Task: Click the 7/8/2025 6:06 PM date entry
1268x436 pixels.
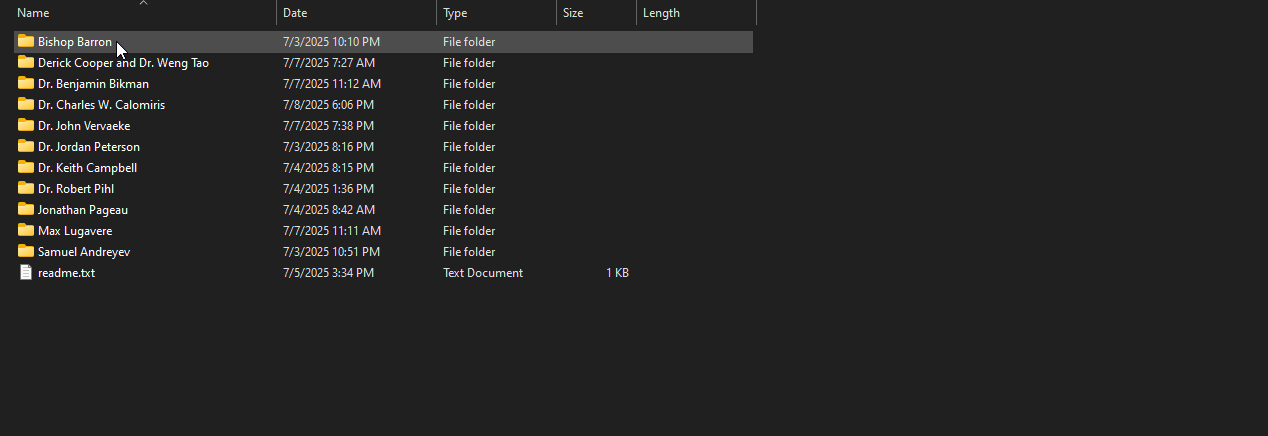Action: pos(328,105)
